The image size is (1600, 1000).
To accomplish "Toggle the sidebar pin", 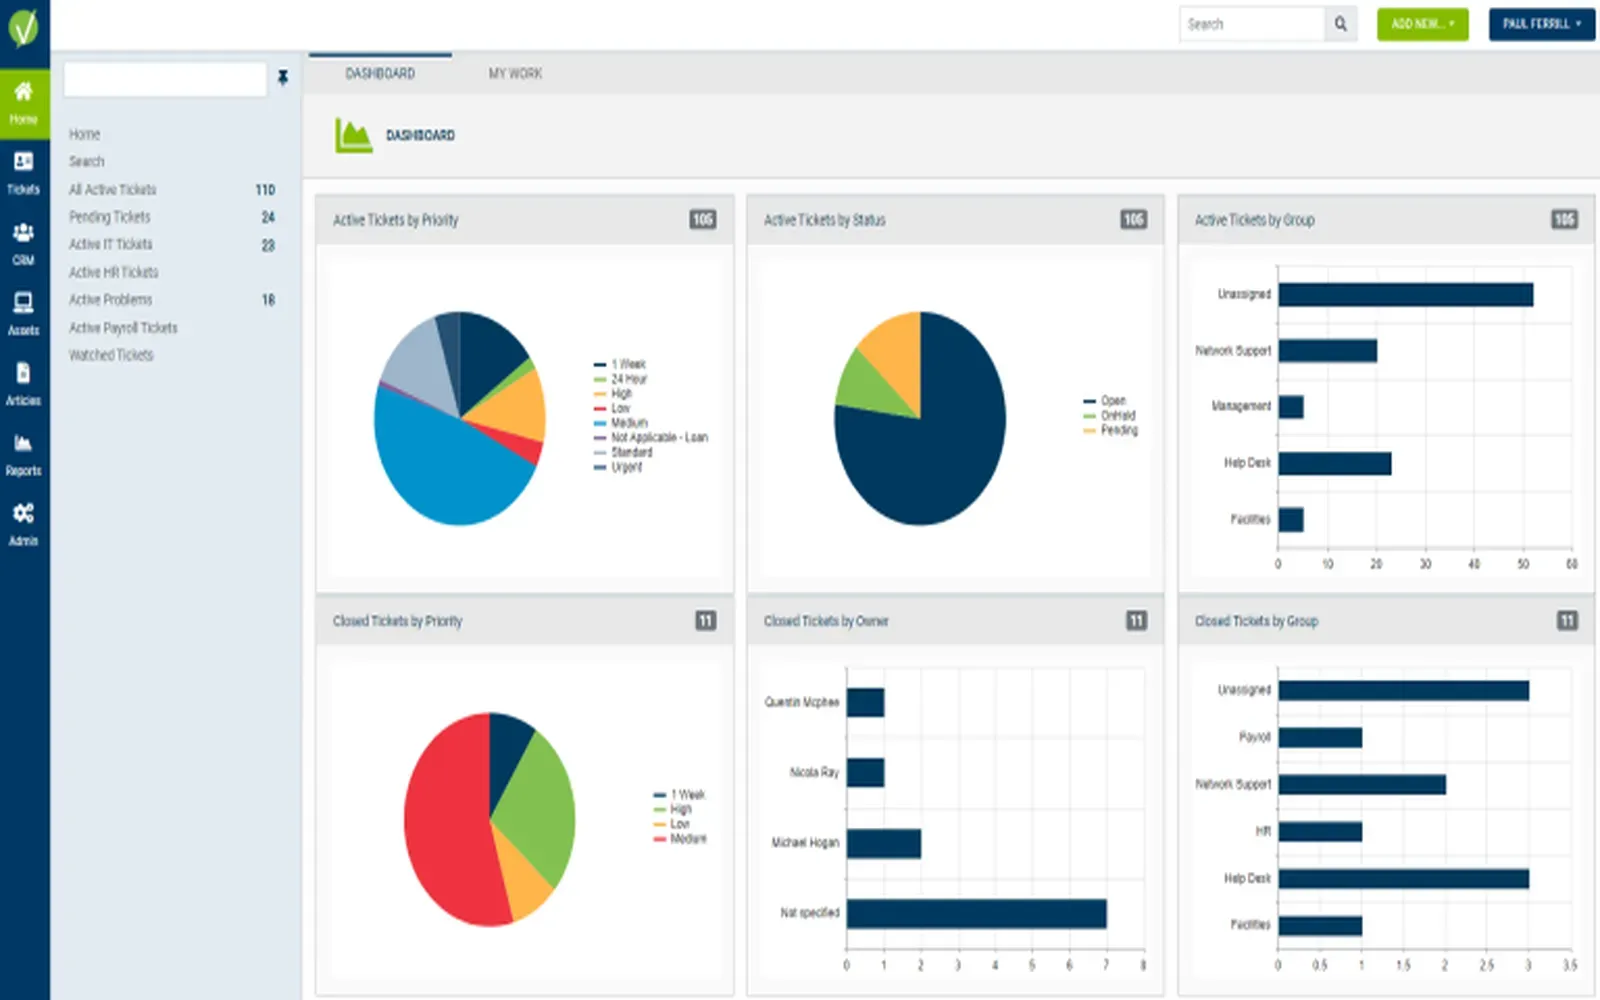I will 283,79.
